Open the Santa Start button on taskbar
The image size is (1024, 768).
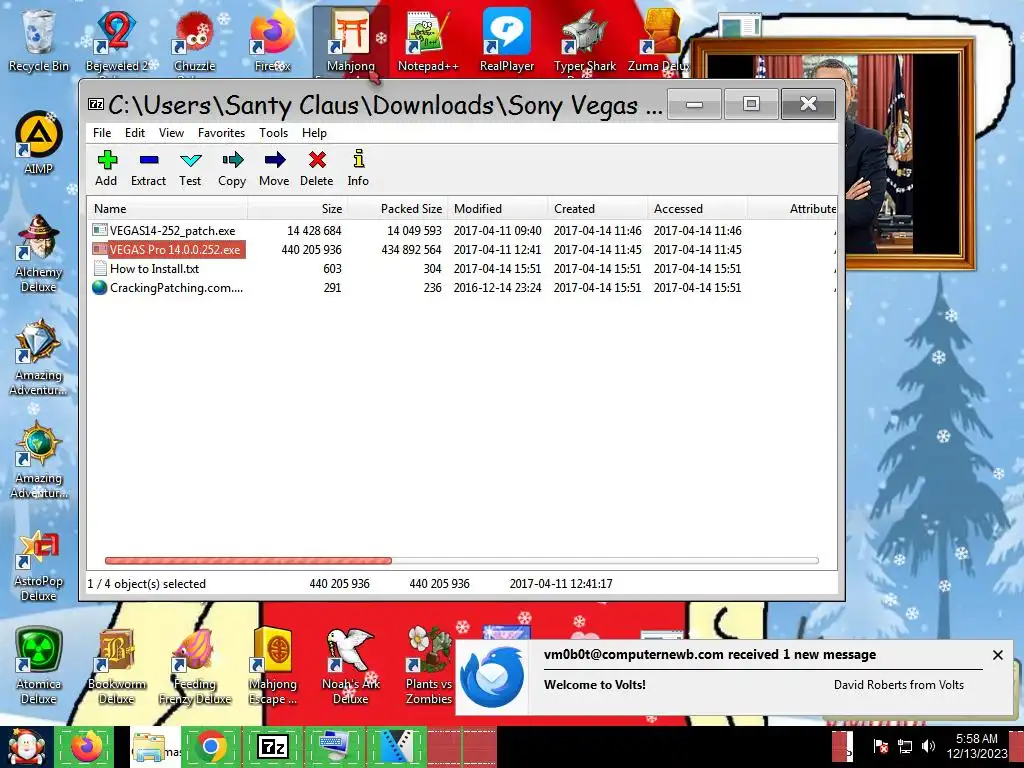26,747
